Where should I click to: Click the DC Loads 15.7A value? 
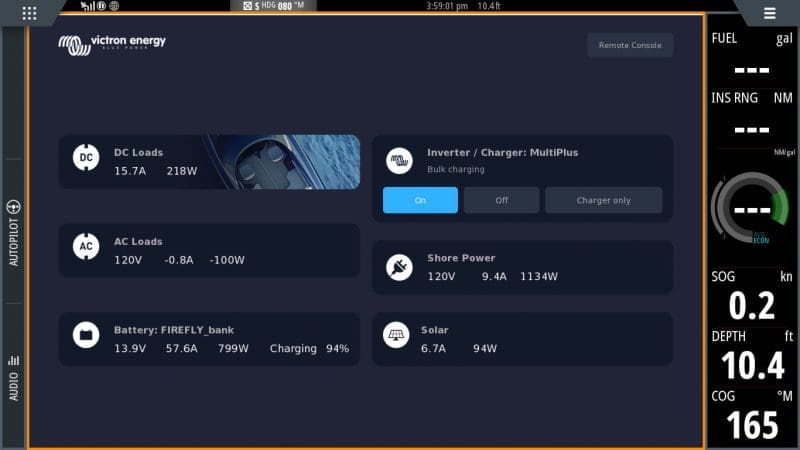click(x=130, y=171)
